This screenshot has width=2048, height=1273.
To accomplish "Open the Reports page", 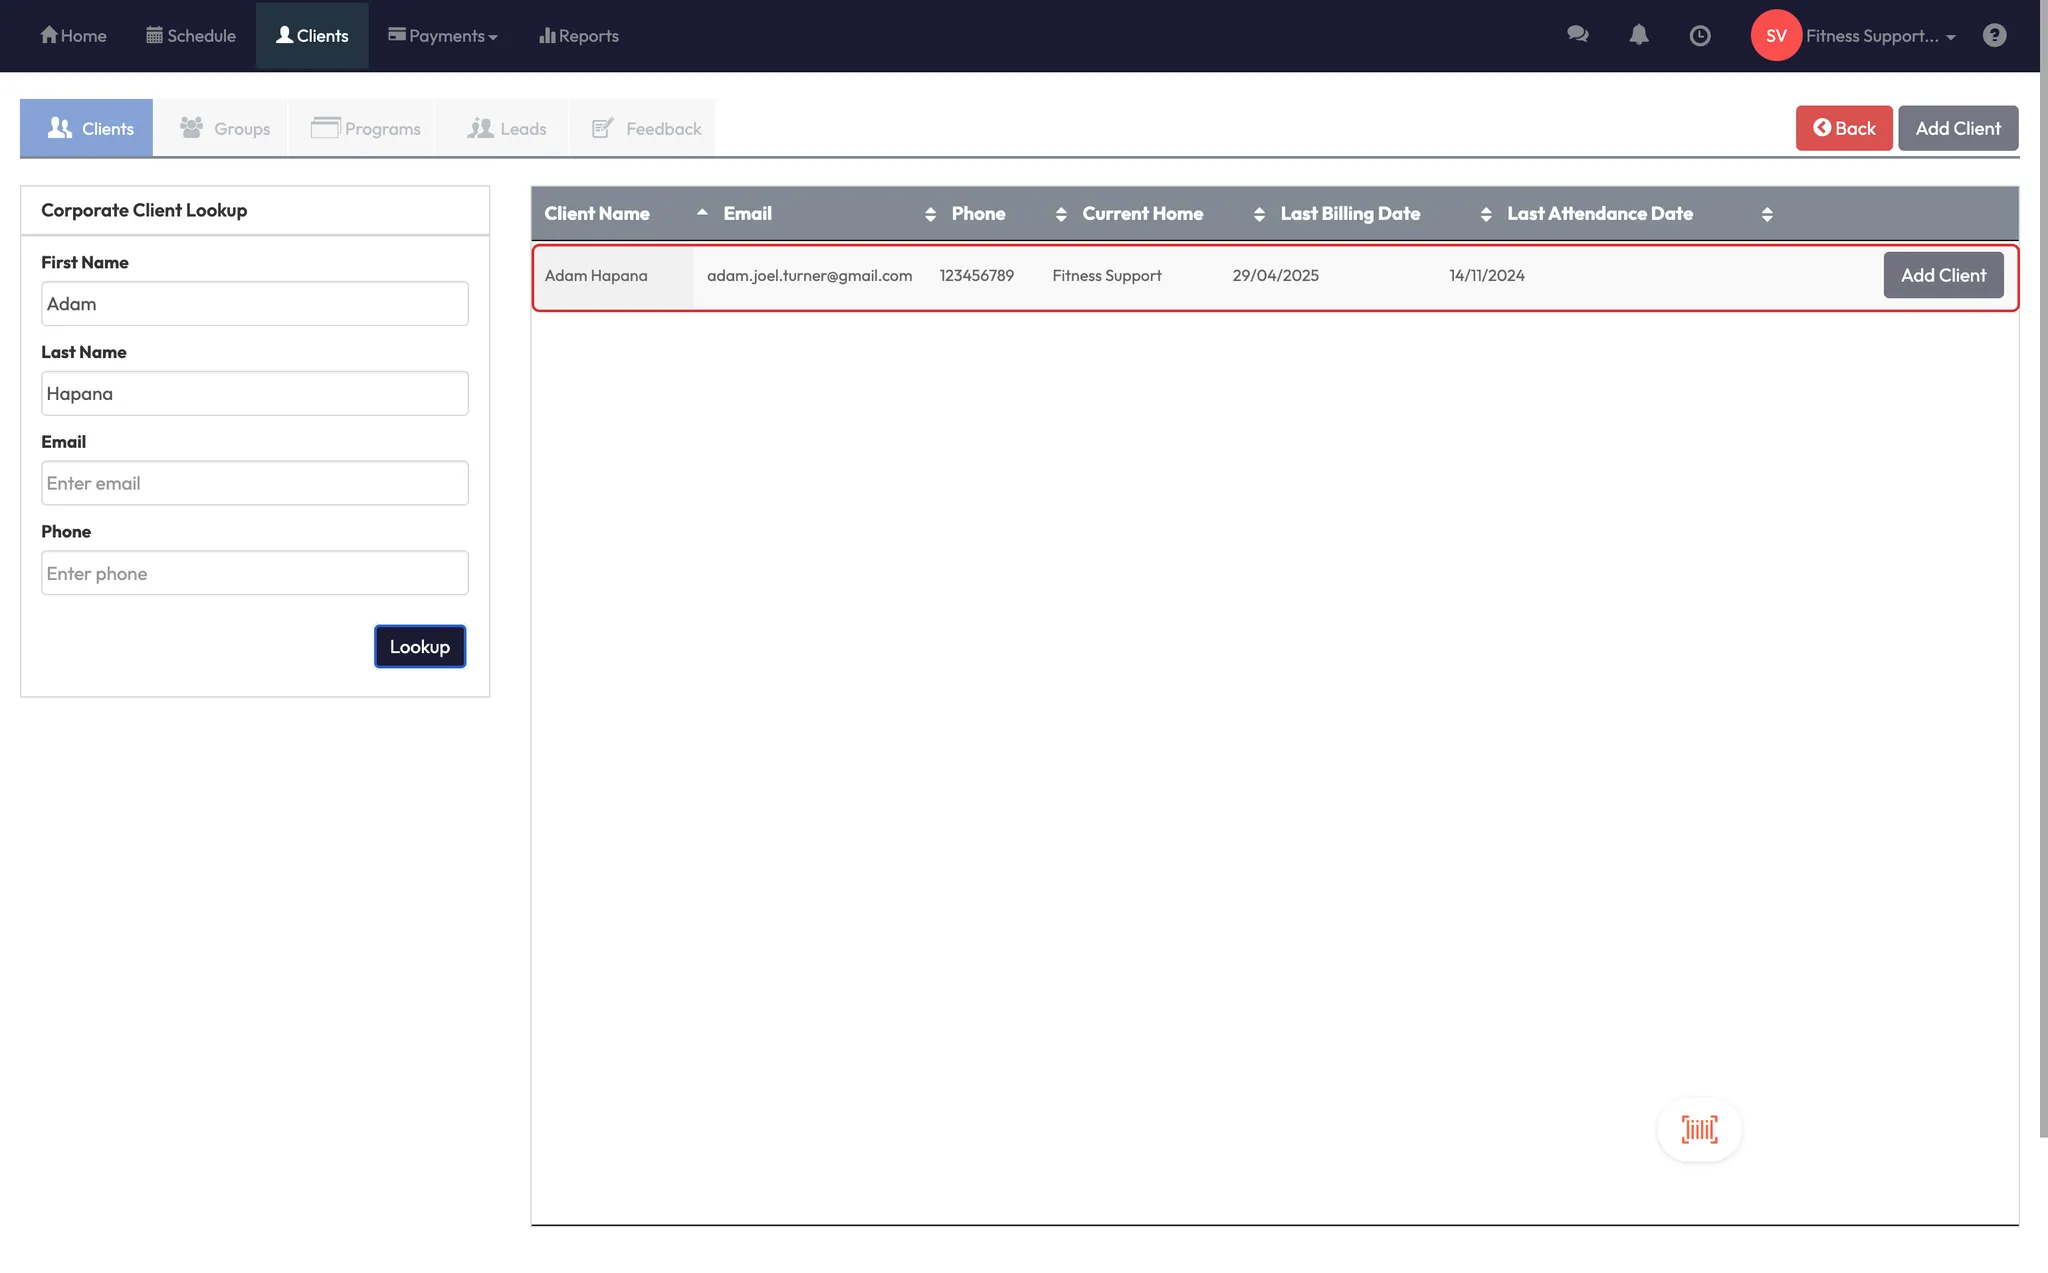I will pos(579,36).
